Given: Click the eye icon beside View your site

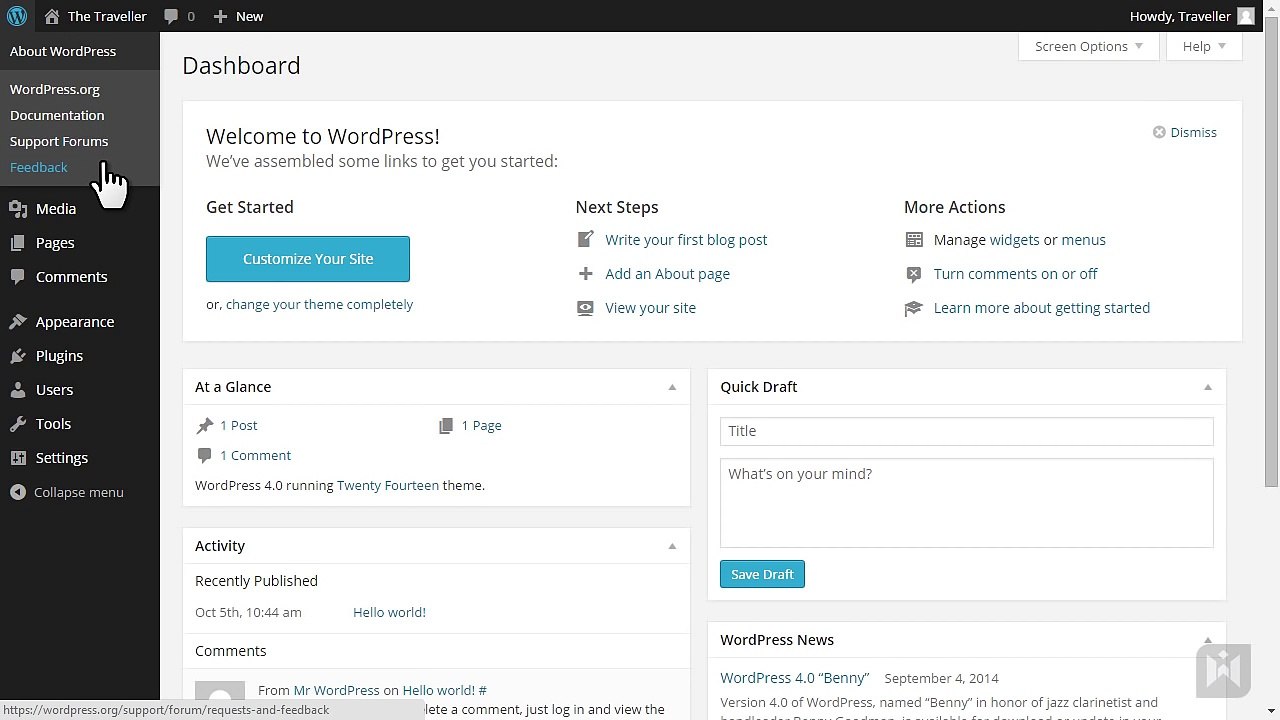Looking at the screenshot, I should (x=586, y=308).
